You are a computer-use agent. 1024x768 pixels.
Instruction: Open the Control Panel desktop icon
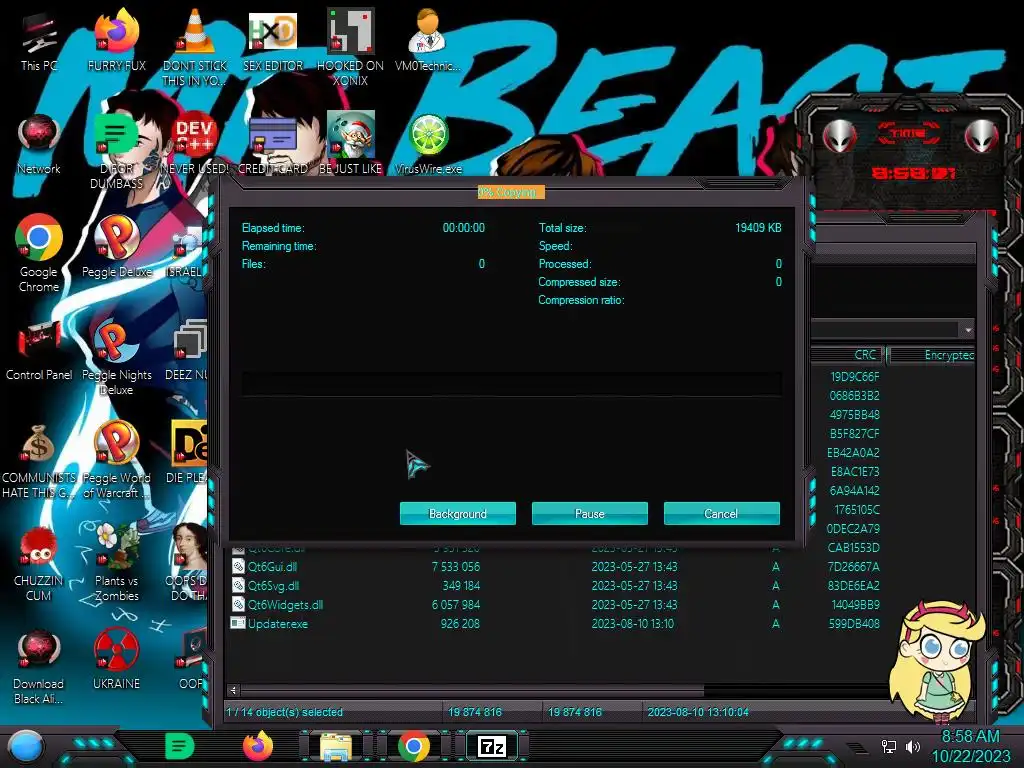[x=39, y=351]
